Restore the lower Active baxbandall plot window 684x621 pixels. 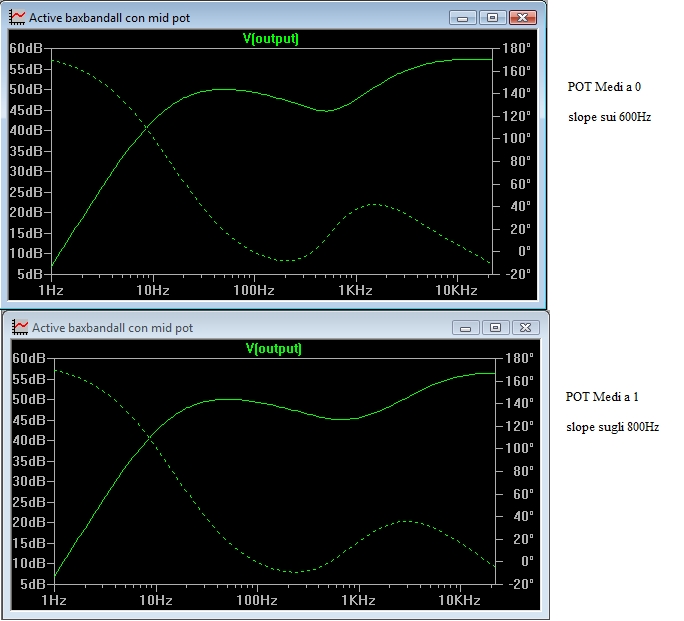tap(494, 327)
